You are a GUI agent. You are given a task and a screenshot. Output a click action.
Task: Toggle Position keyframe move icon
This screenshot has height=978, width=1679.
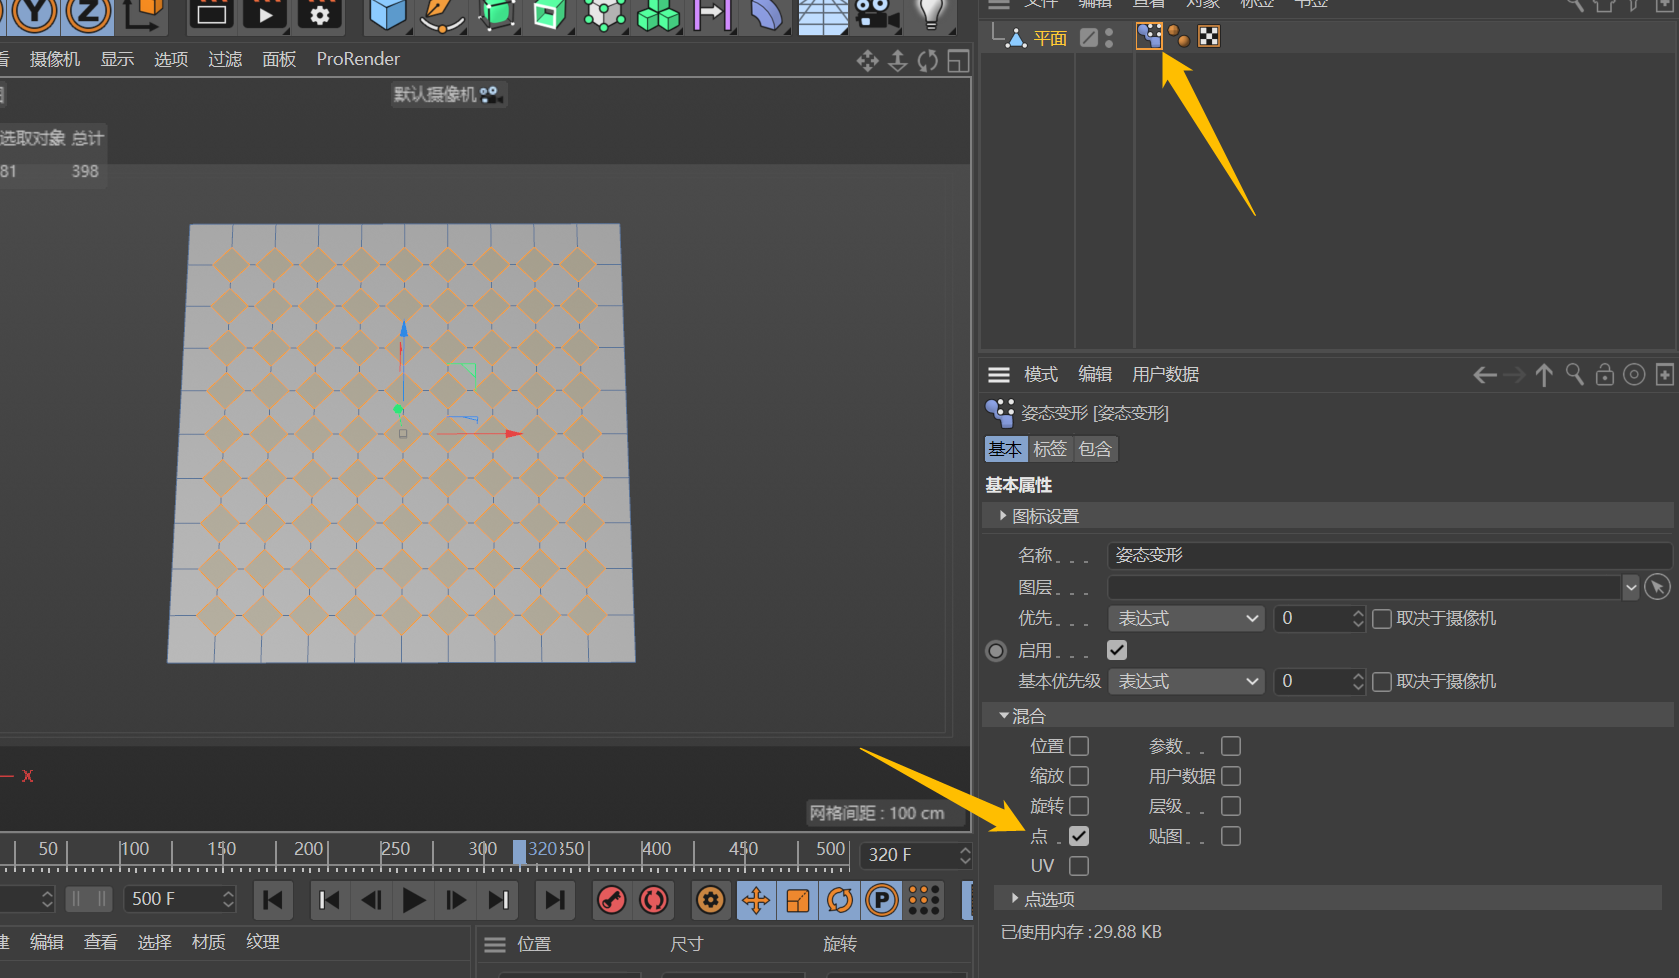tap(756, 900)
